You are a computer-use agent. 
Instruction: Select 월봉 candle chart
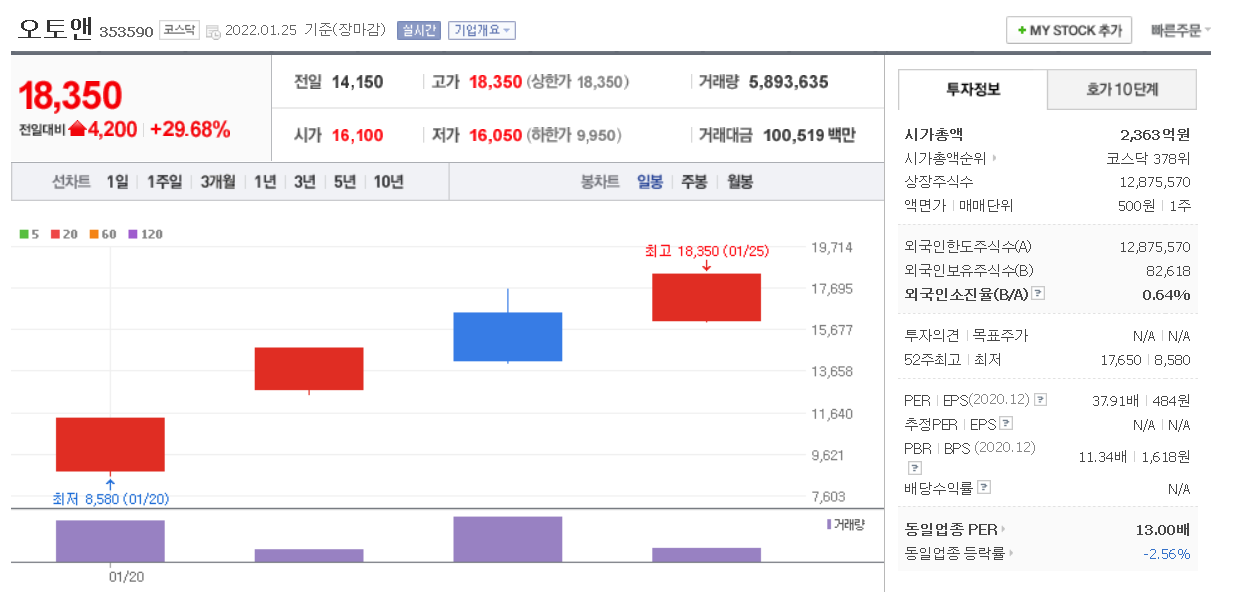(740, 182)
